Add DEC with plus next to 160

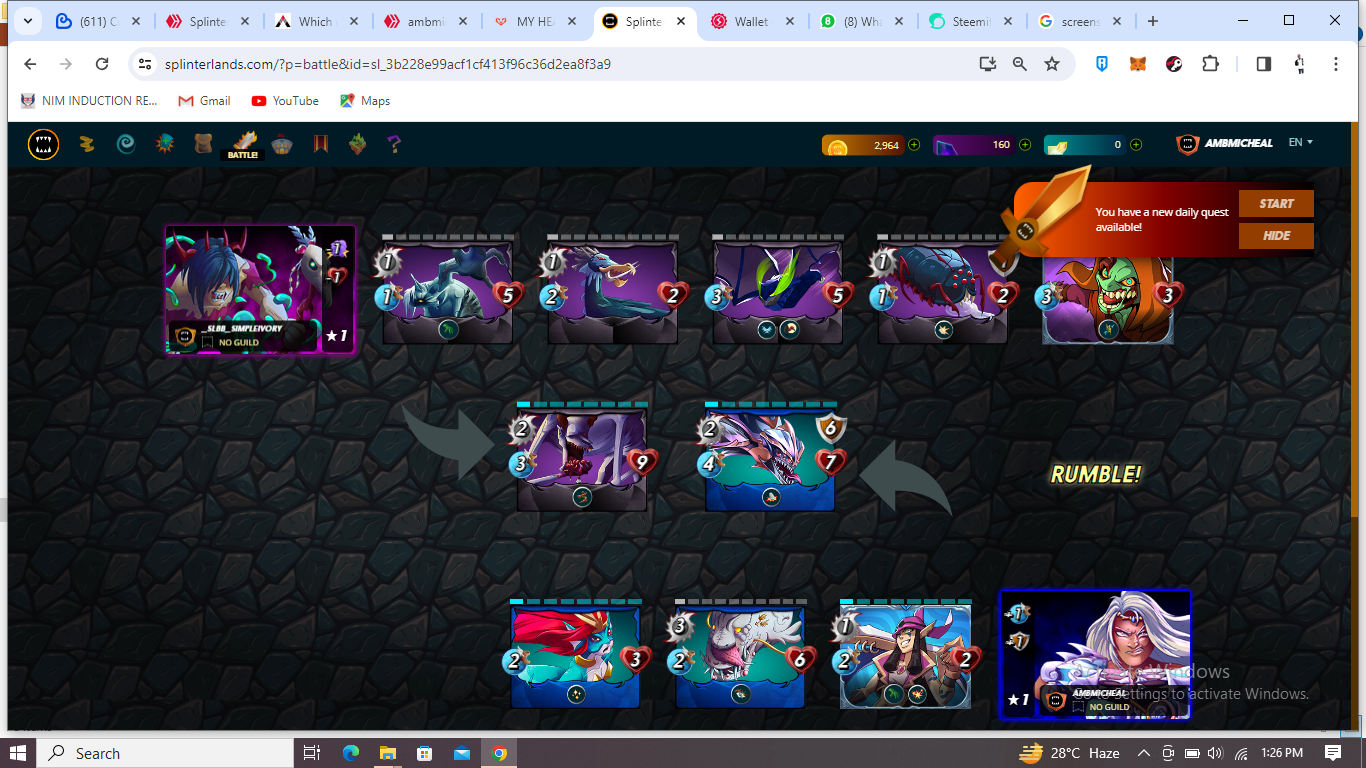(x=1025, y=145)
